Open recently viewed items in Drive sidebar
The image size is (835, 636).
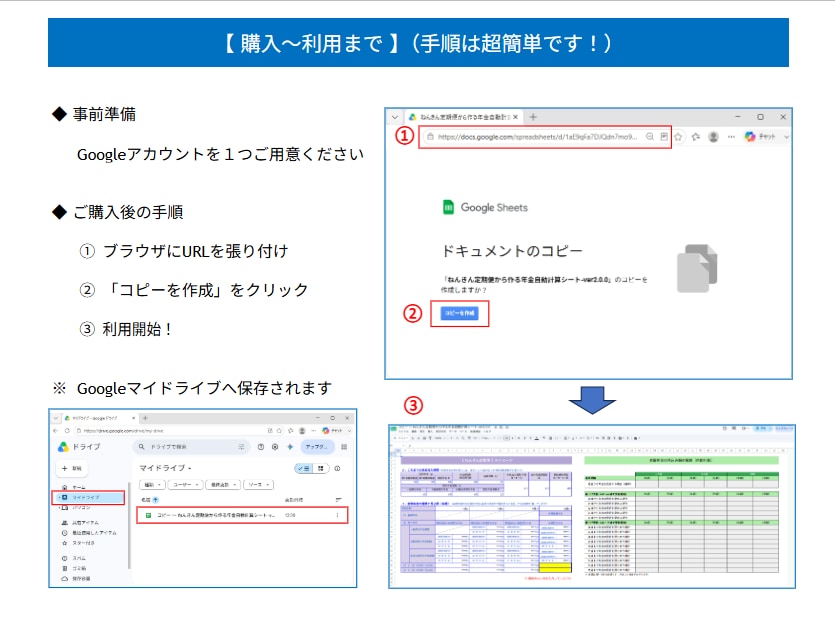(x=89, y=533)
